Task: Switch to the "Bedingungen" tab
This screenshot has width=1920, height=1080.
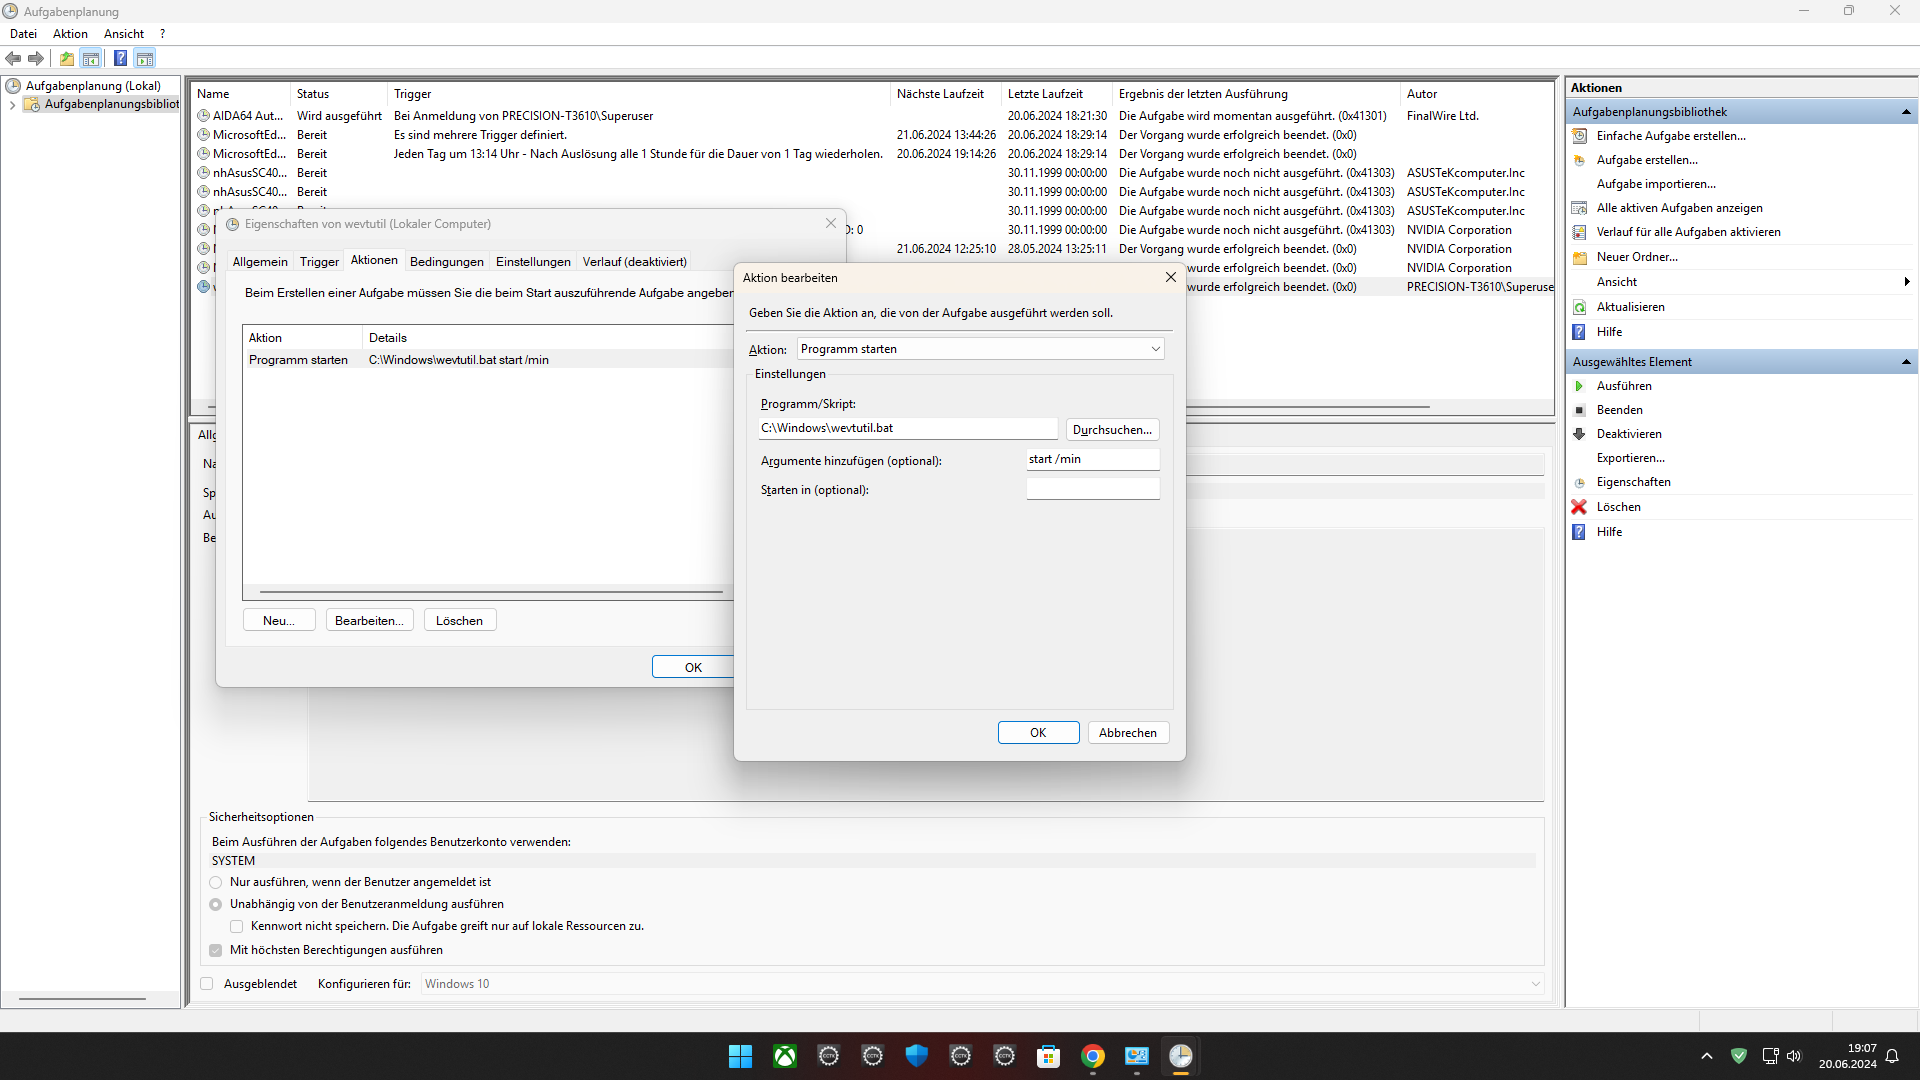Action: point(446,261)
